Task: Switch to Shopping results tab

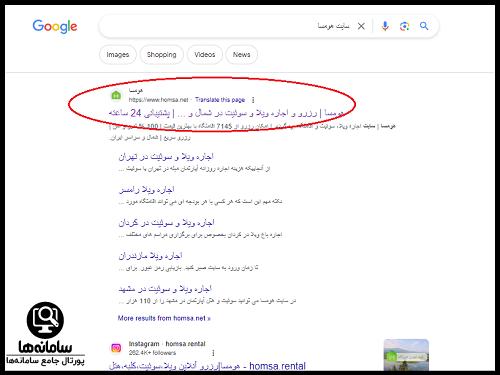Action: coord(162,55)
